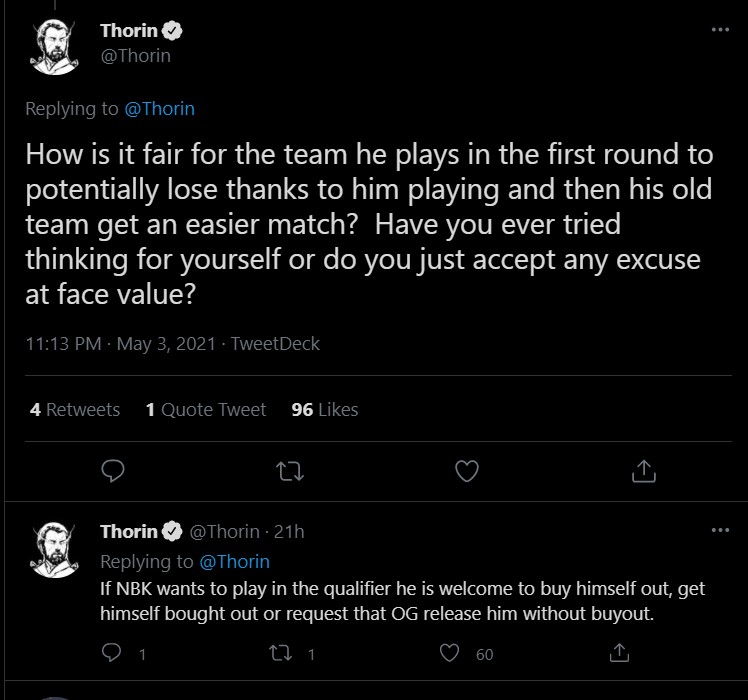This screenshot has width=748, height=700.
Task: View the 96 Likes list
Action: 324,409
